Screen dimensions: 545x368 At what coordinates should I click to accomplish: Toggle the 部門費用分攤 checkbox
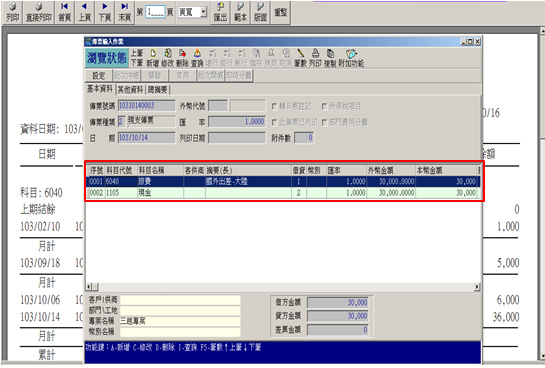[x=324, y=122]
